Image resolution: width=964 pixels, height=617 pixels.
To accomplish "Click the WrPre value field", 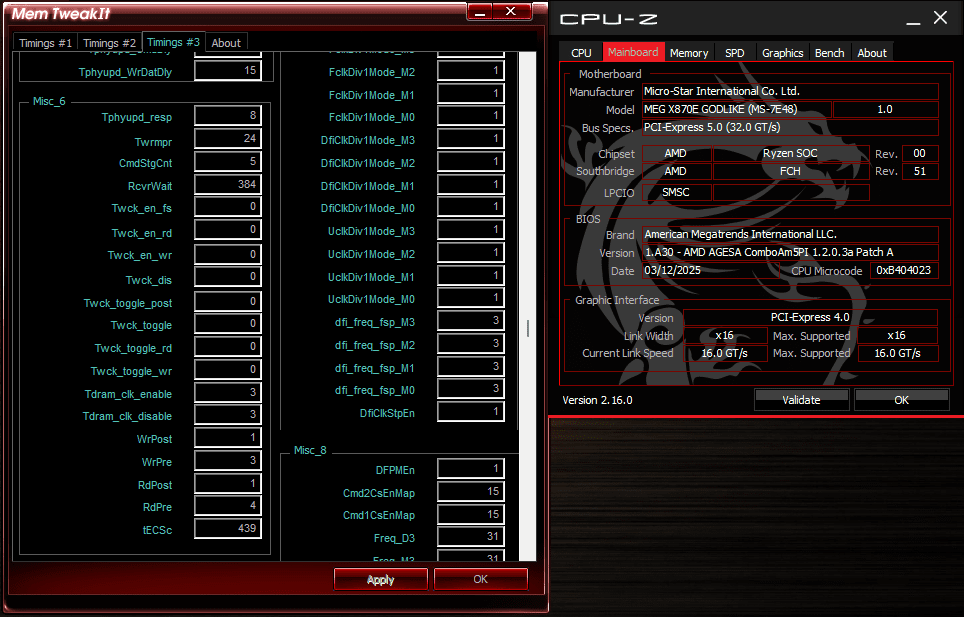I will click(x=227, y=460).
